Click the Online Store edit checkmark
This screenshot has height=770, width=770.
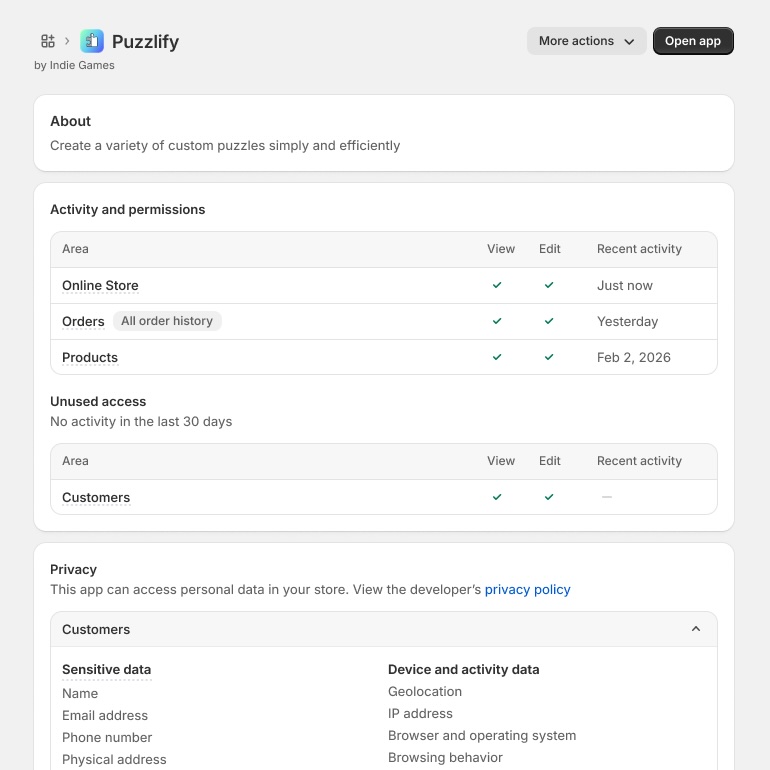(549, 285)
